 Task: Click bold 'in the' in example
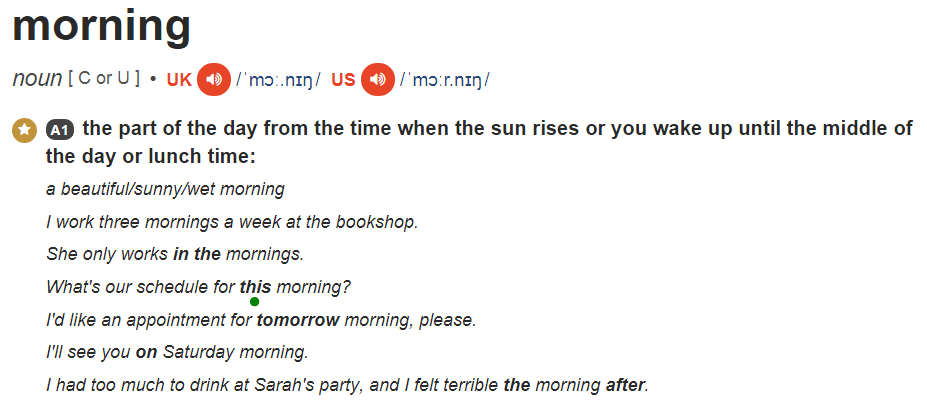[x=197, y=254]
